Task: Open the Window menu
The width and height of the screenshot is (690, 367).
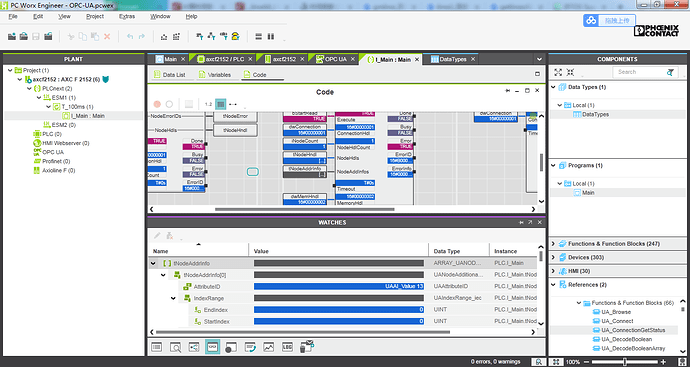Action: 160,16
